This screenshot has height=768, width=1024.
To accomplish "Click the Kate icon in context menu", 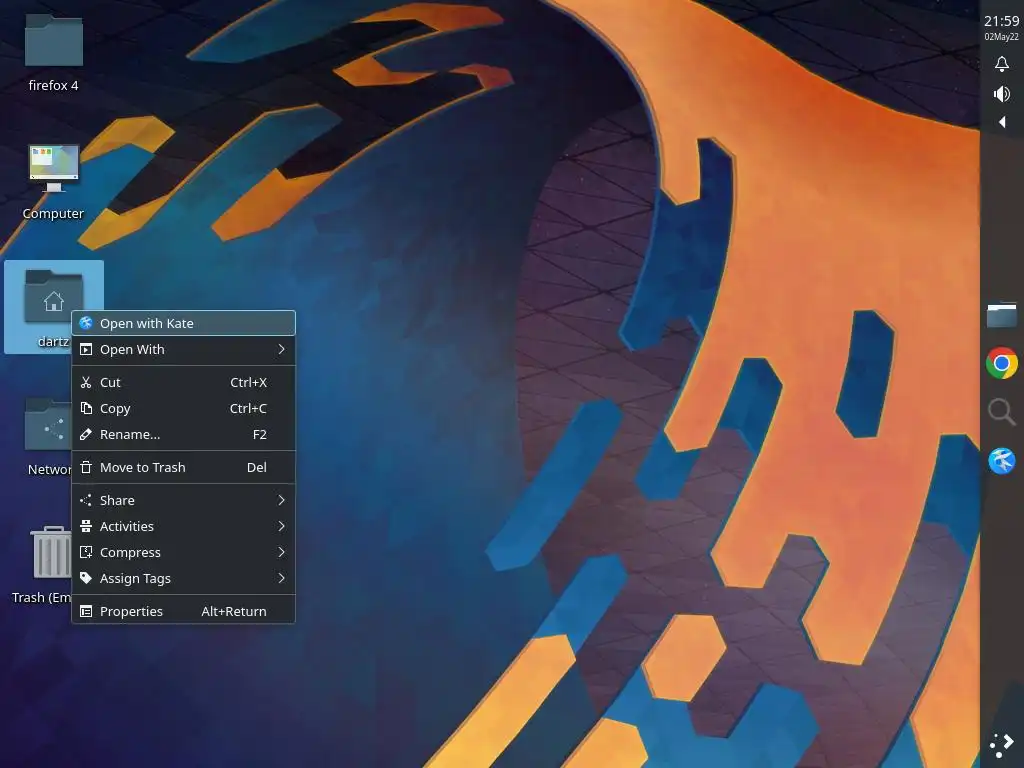I will (x=86, y=323).
